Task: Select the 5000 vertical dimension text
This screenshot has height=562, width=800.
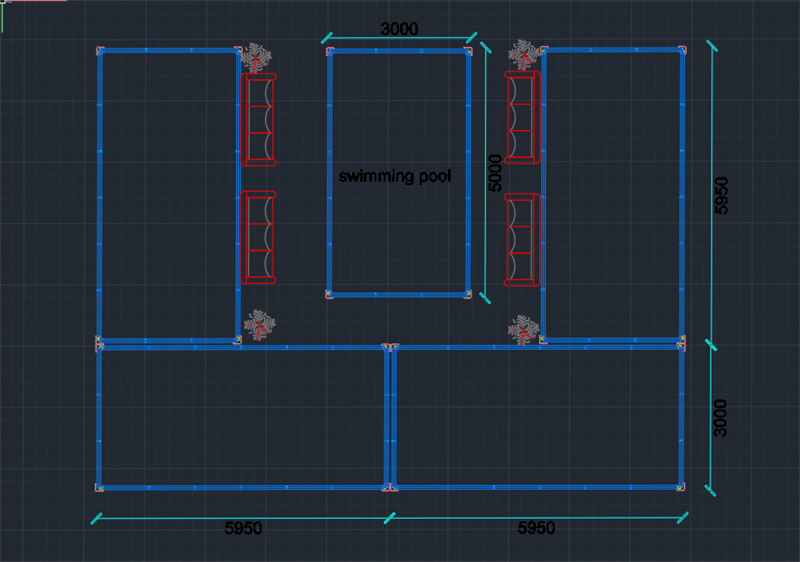Action: [495, 173]
